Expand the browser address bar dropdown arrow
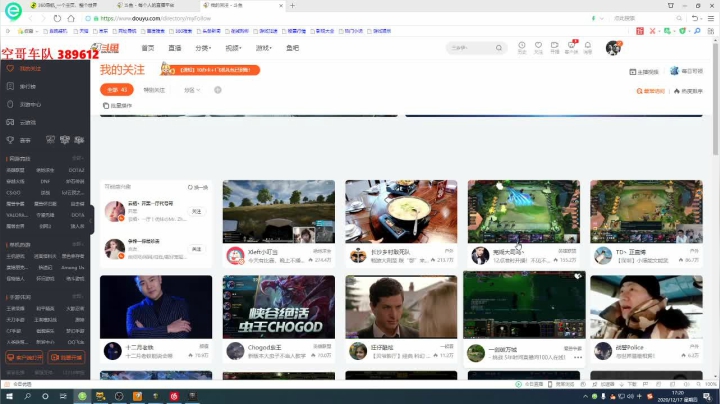 602,18
